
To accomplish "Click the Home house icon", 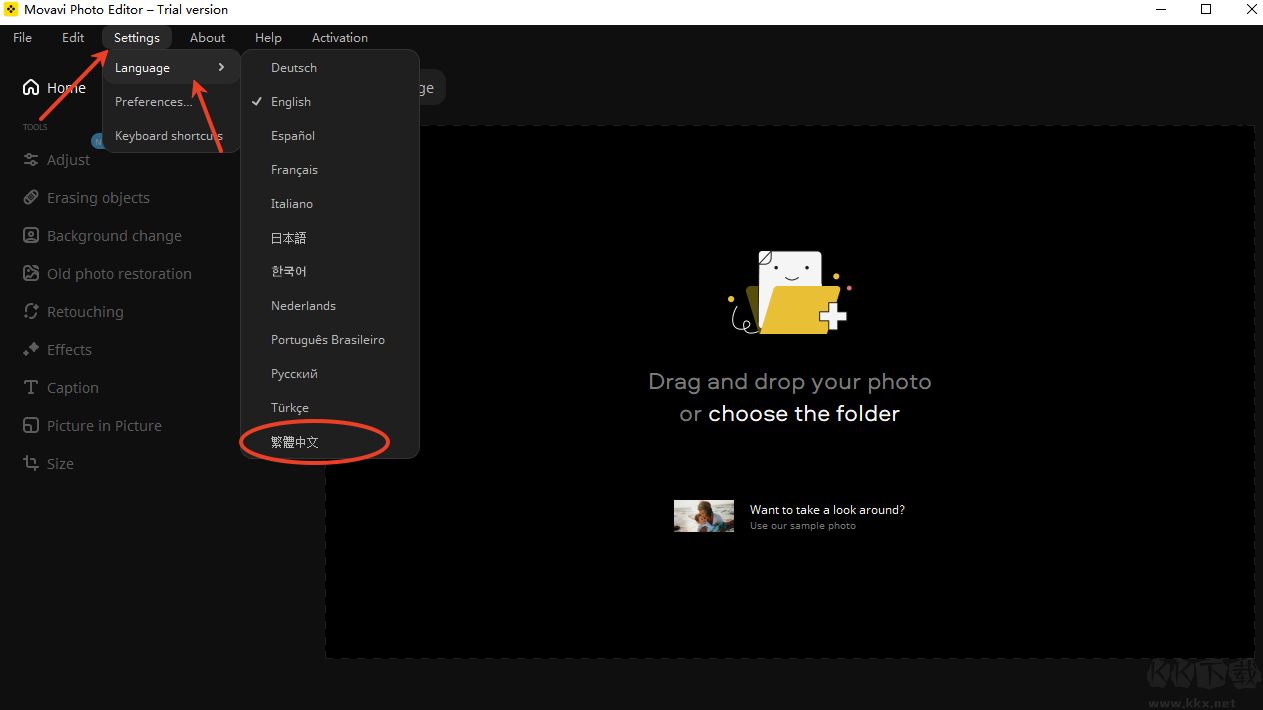I will [x=31, y=88].
